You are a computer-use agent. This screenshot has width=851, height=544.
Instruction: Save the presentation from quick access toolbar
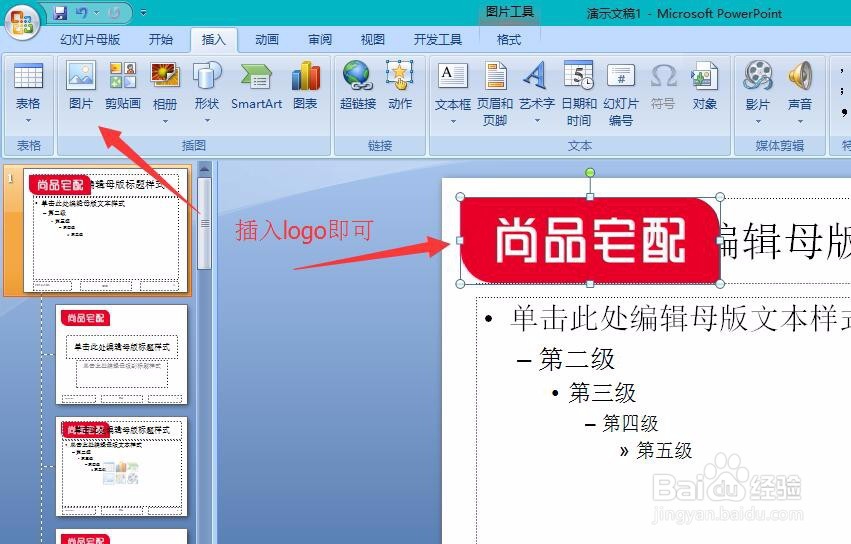(61, 12)
